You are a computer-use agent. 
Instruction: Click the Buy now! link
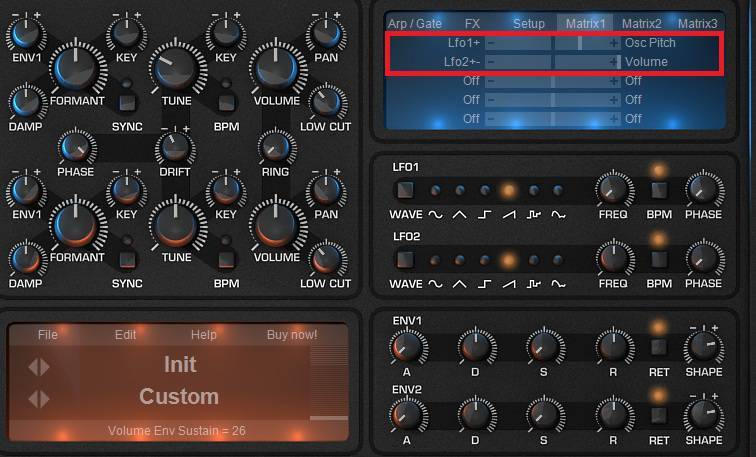[x=292, y=334]
